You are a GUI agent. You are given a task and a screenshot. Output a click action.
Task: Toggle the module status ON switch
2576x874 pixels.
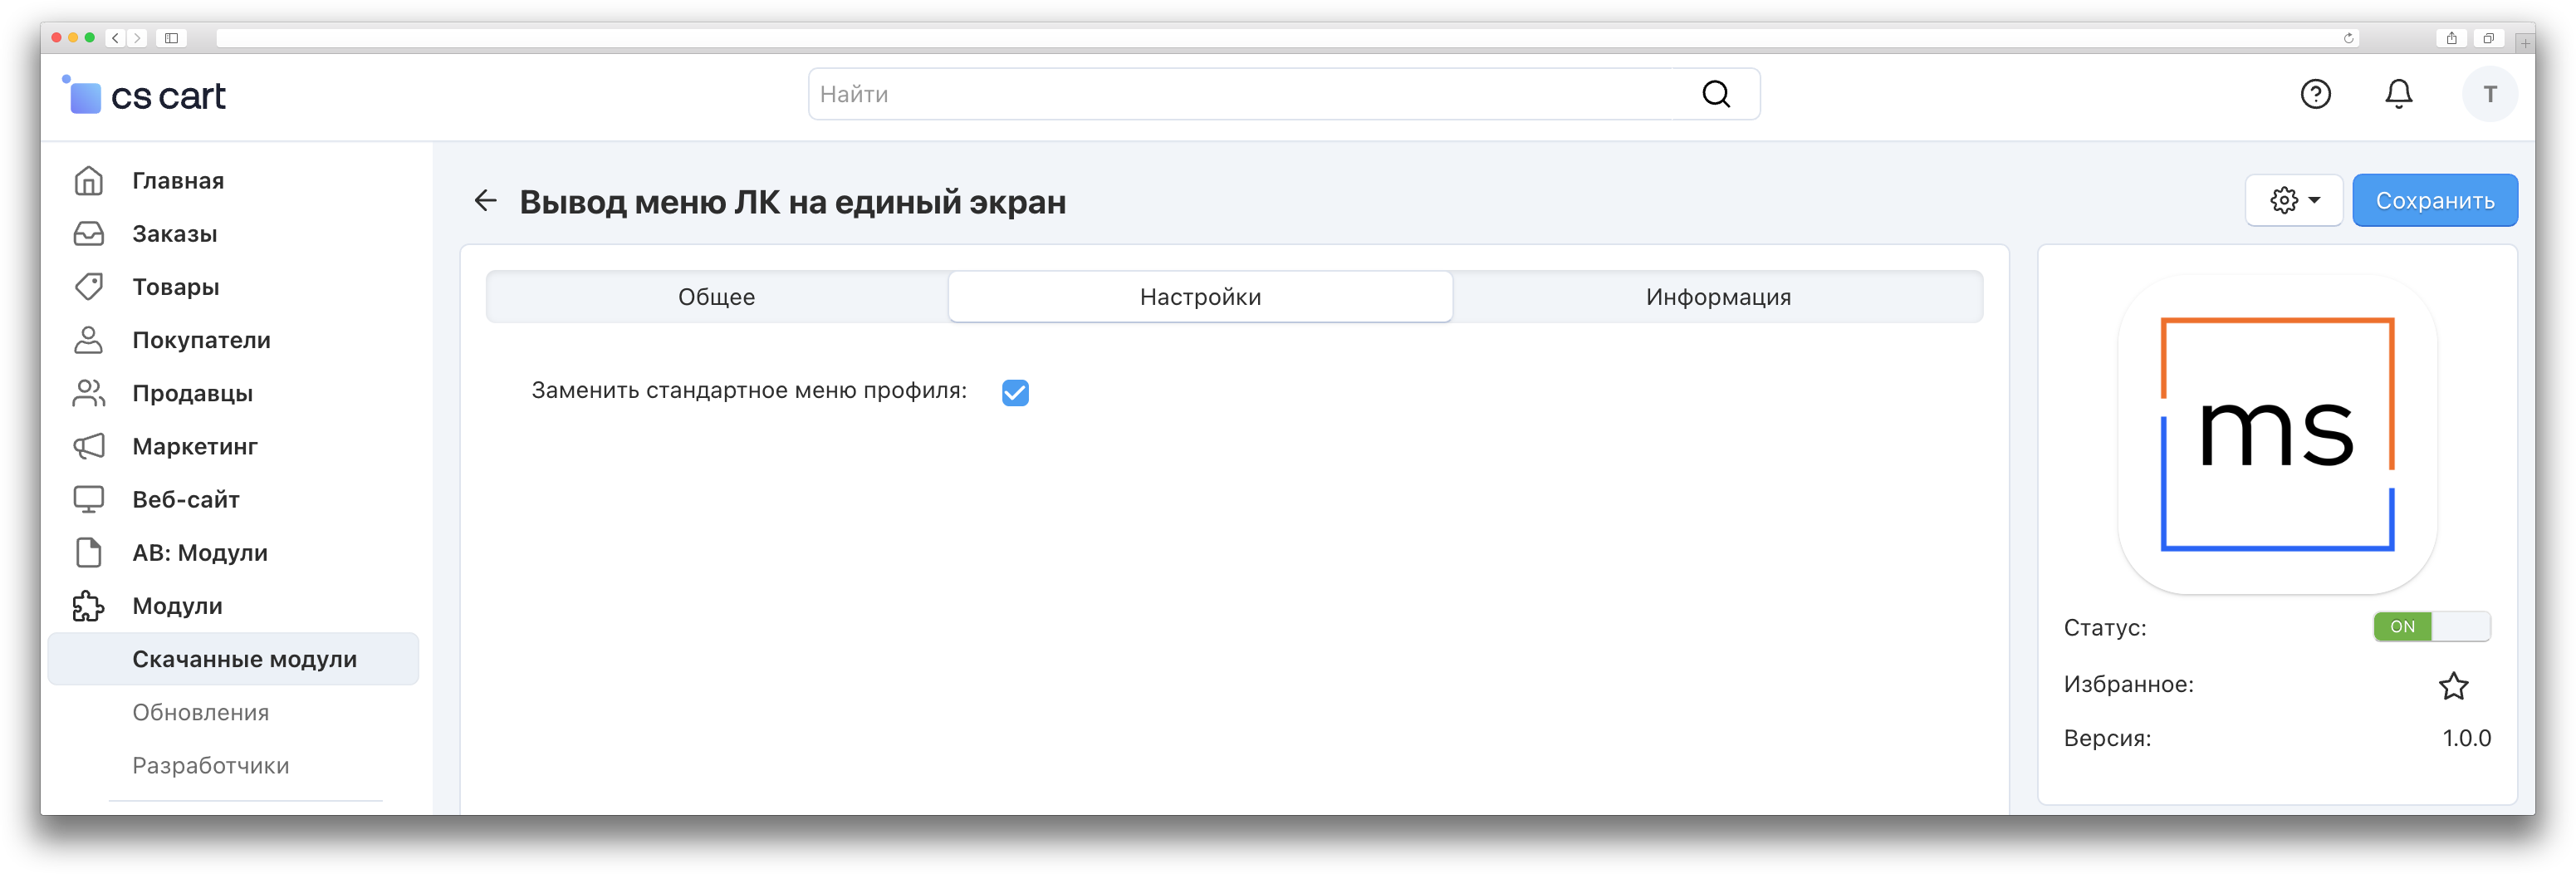(x=2431, y=627)
